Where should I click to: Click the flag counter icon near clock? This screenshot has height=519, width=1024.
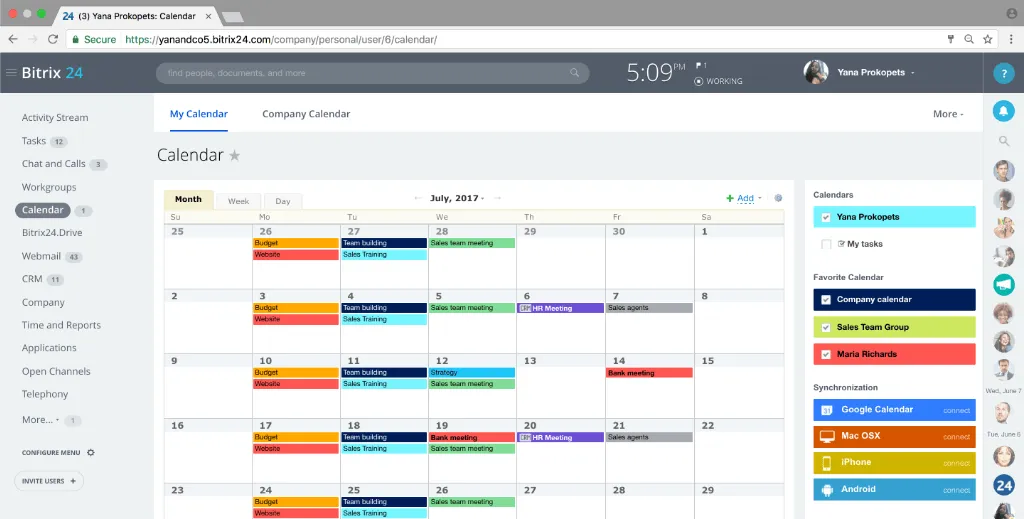pos(701,65)
